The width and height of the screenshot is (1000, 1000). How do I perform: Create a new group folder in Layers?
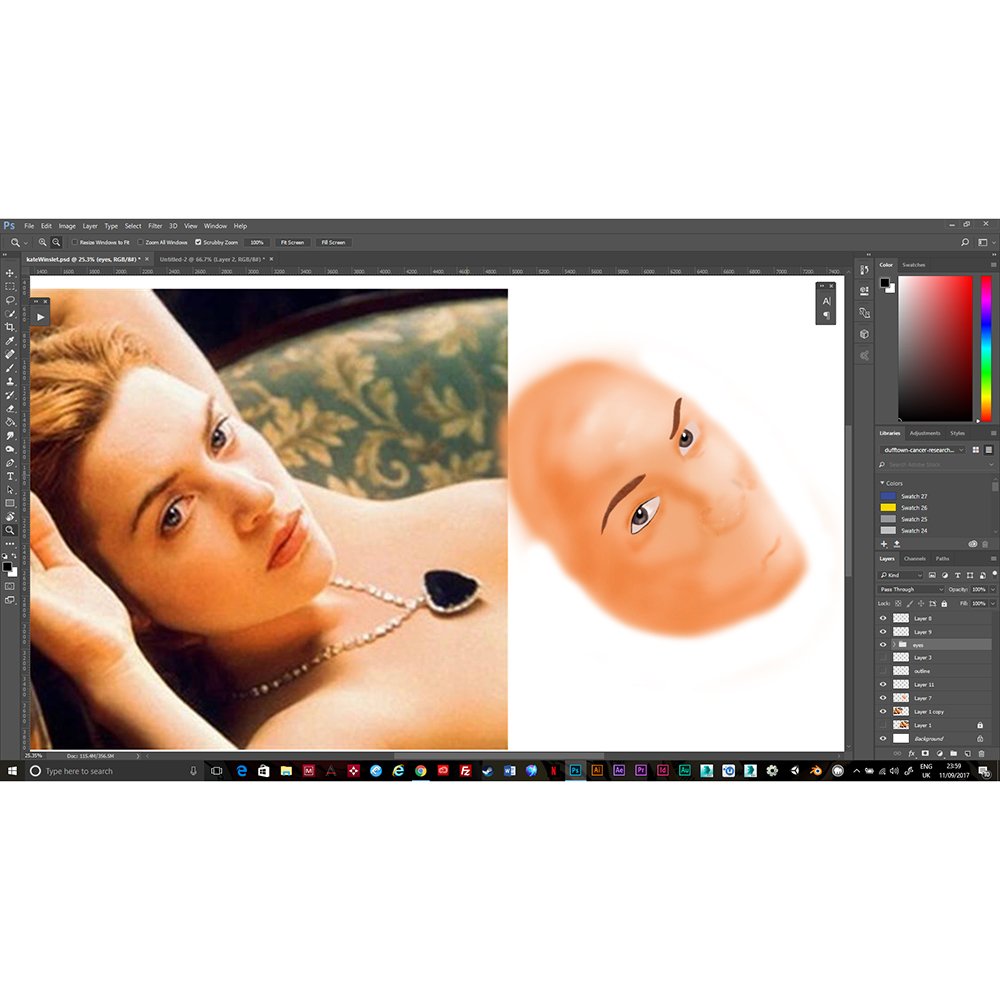coord(953,753)
